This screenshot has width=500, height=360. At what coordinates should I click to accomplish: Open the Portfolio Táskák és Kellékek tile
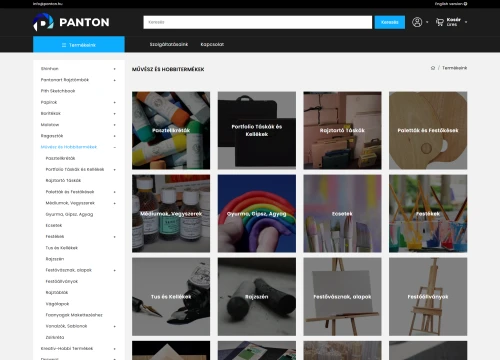[257, 131]
